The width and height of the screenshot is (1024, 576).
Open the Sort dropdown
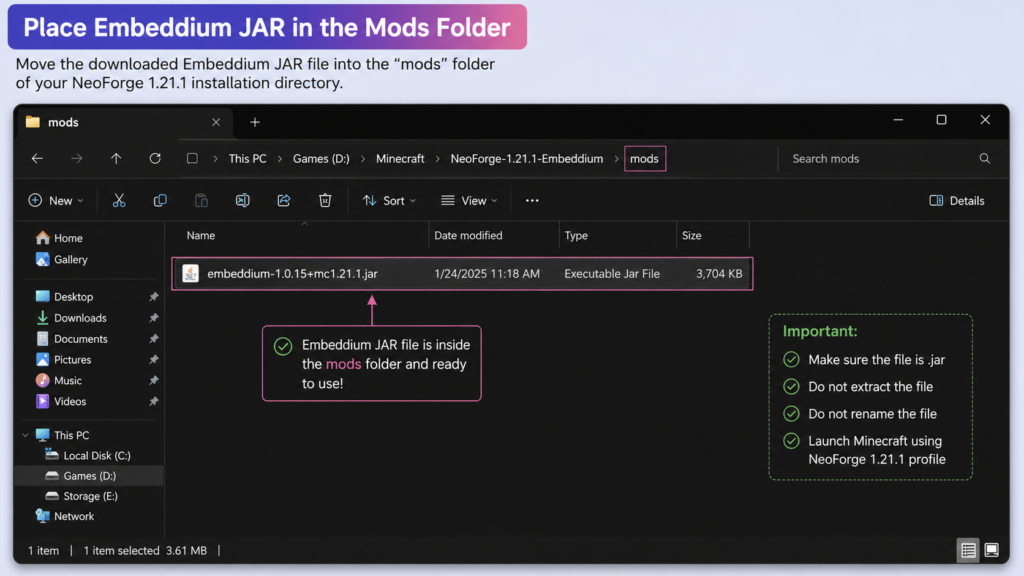point(389,200)
